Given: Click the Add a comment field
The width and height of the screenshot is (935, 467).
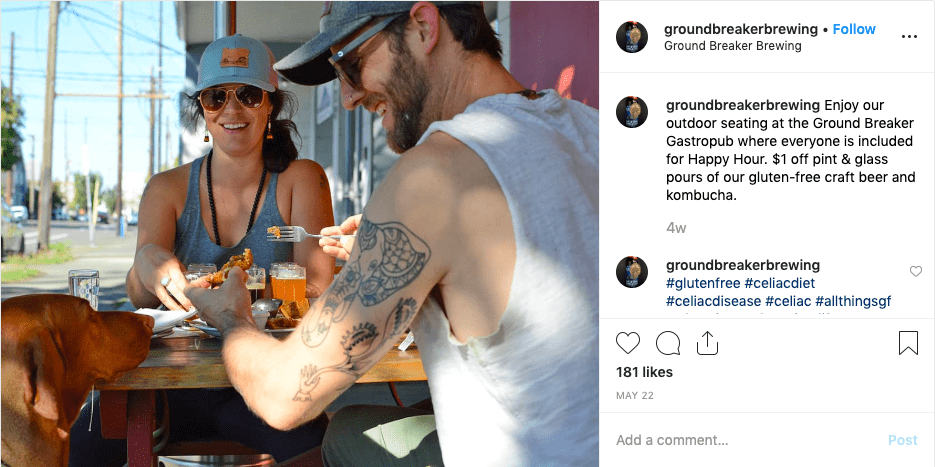Looking at the screenshot, I should (x=745, y=440).
